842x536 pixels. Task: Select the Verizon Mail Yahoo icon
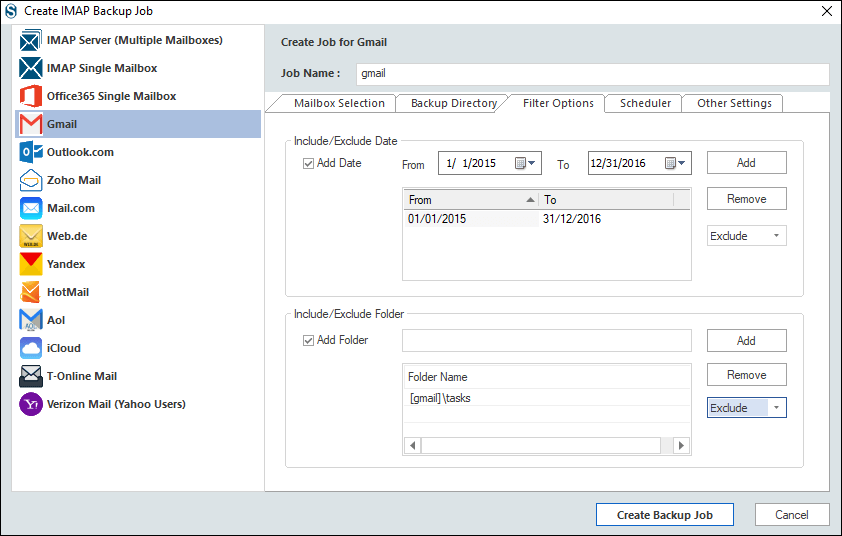(31, 404)
